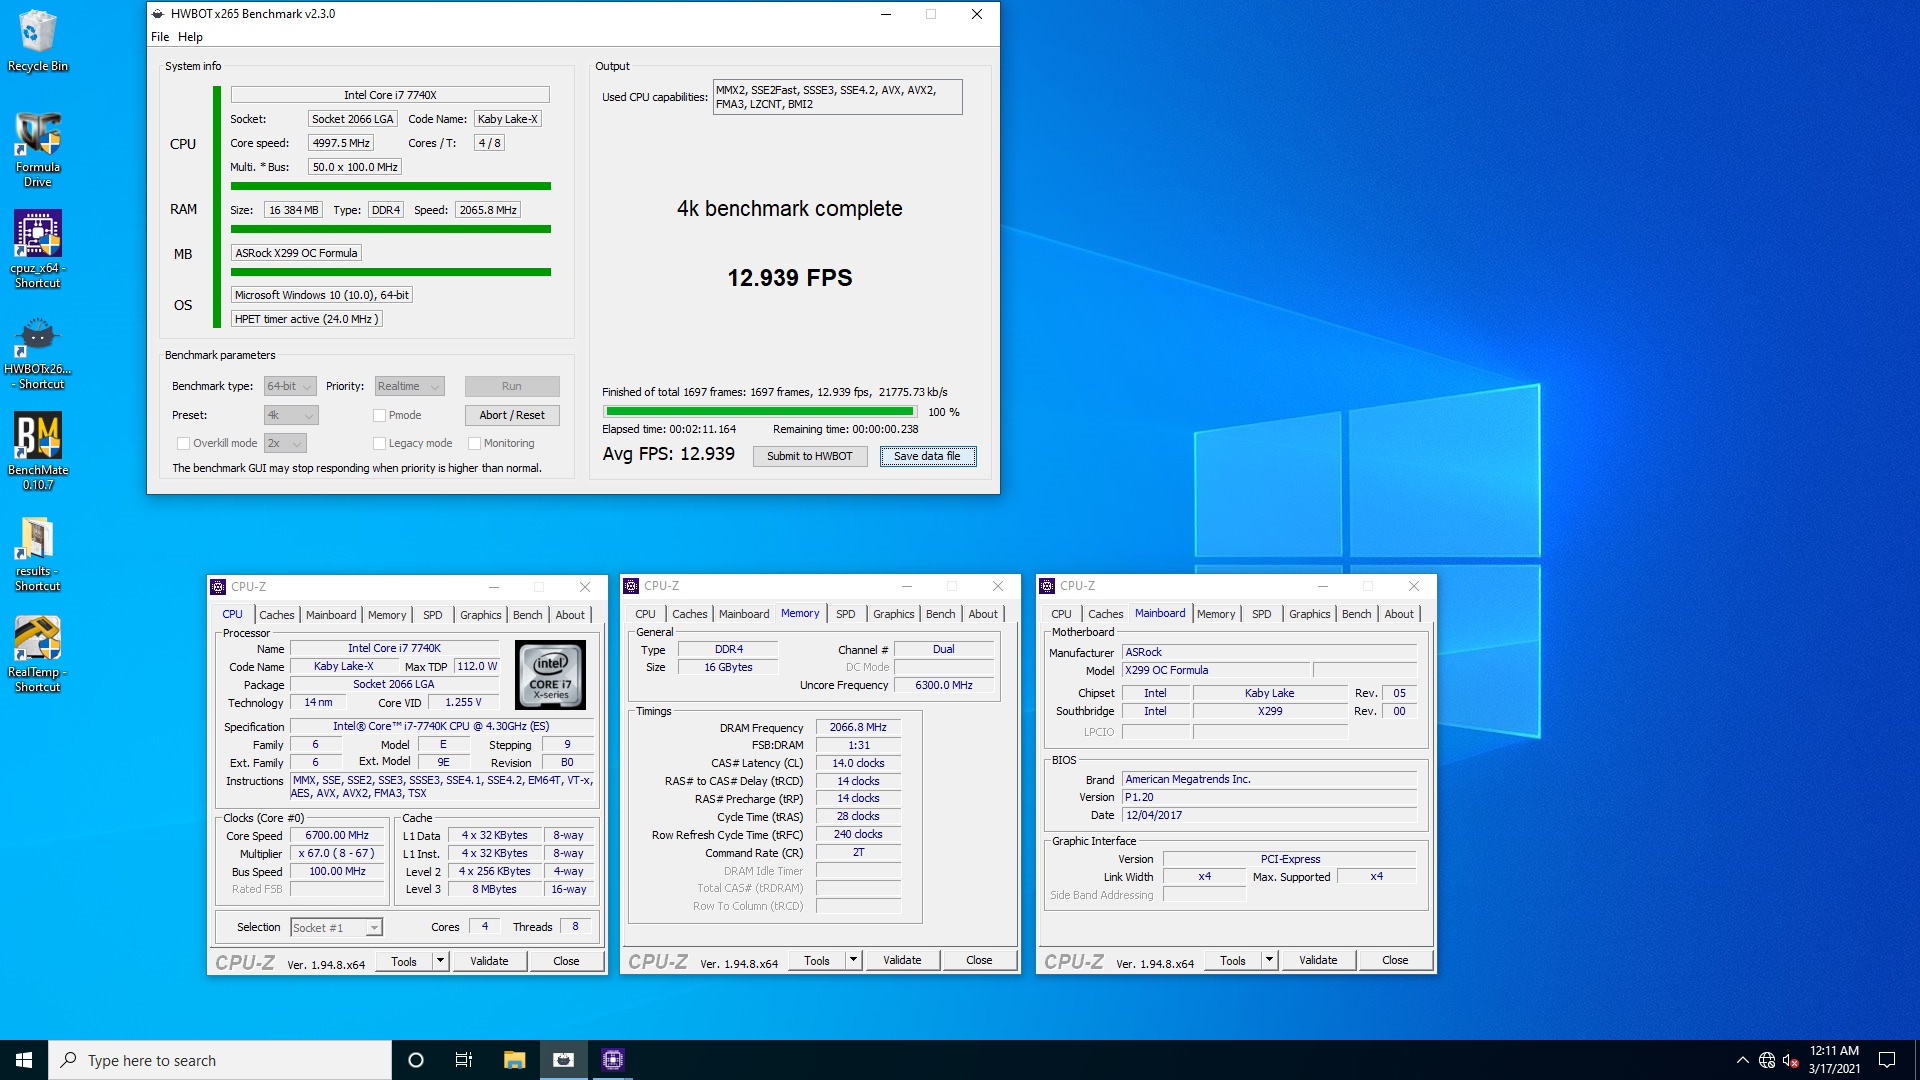Image resolution: width=1920 pixels, height=1080 pixels.
Task: Switch to About tab in CPU-Z Memory window
Action: click(983, 614)
